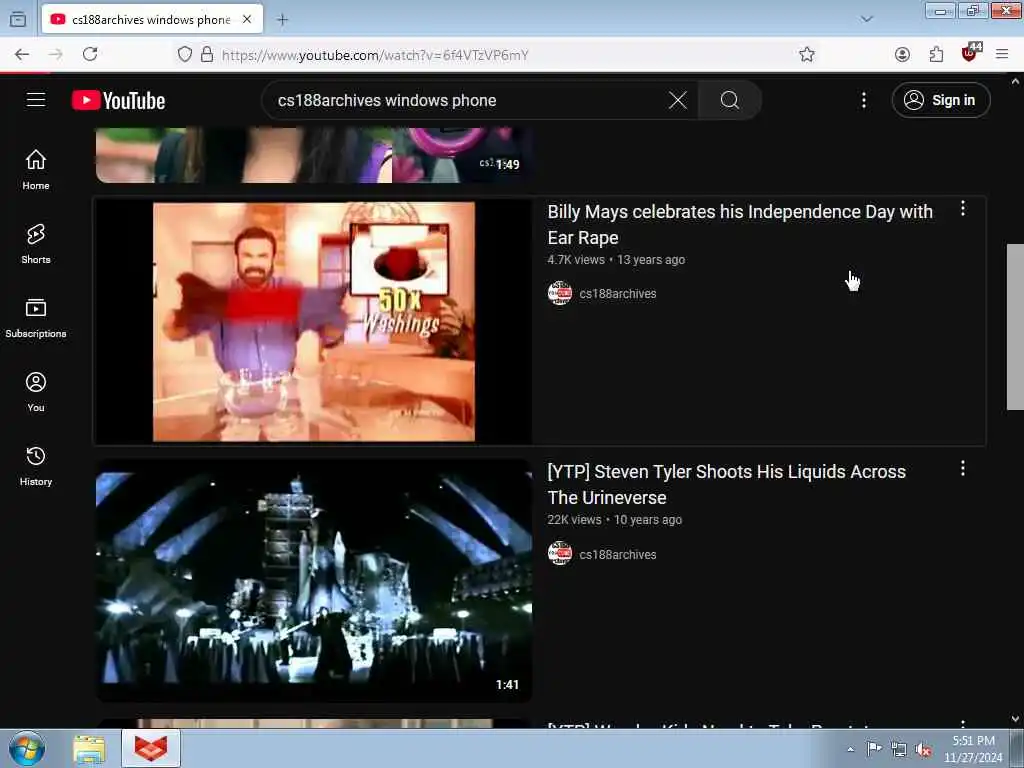The height and width of the screenshot is (768, 1024).
Task: Open Steven Tyler video thumbnail
Action: point(314,581)
